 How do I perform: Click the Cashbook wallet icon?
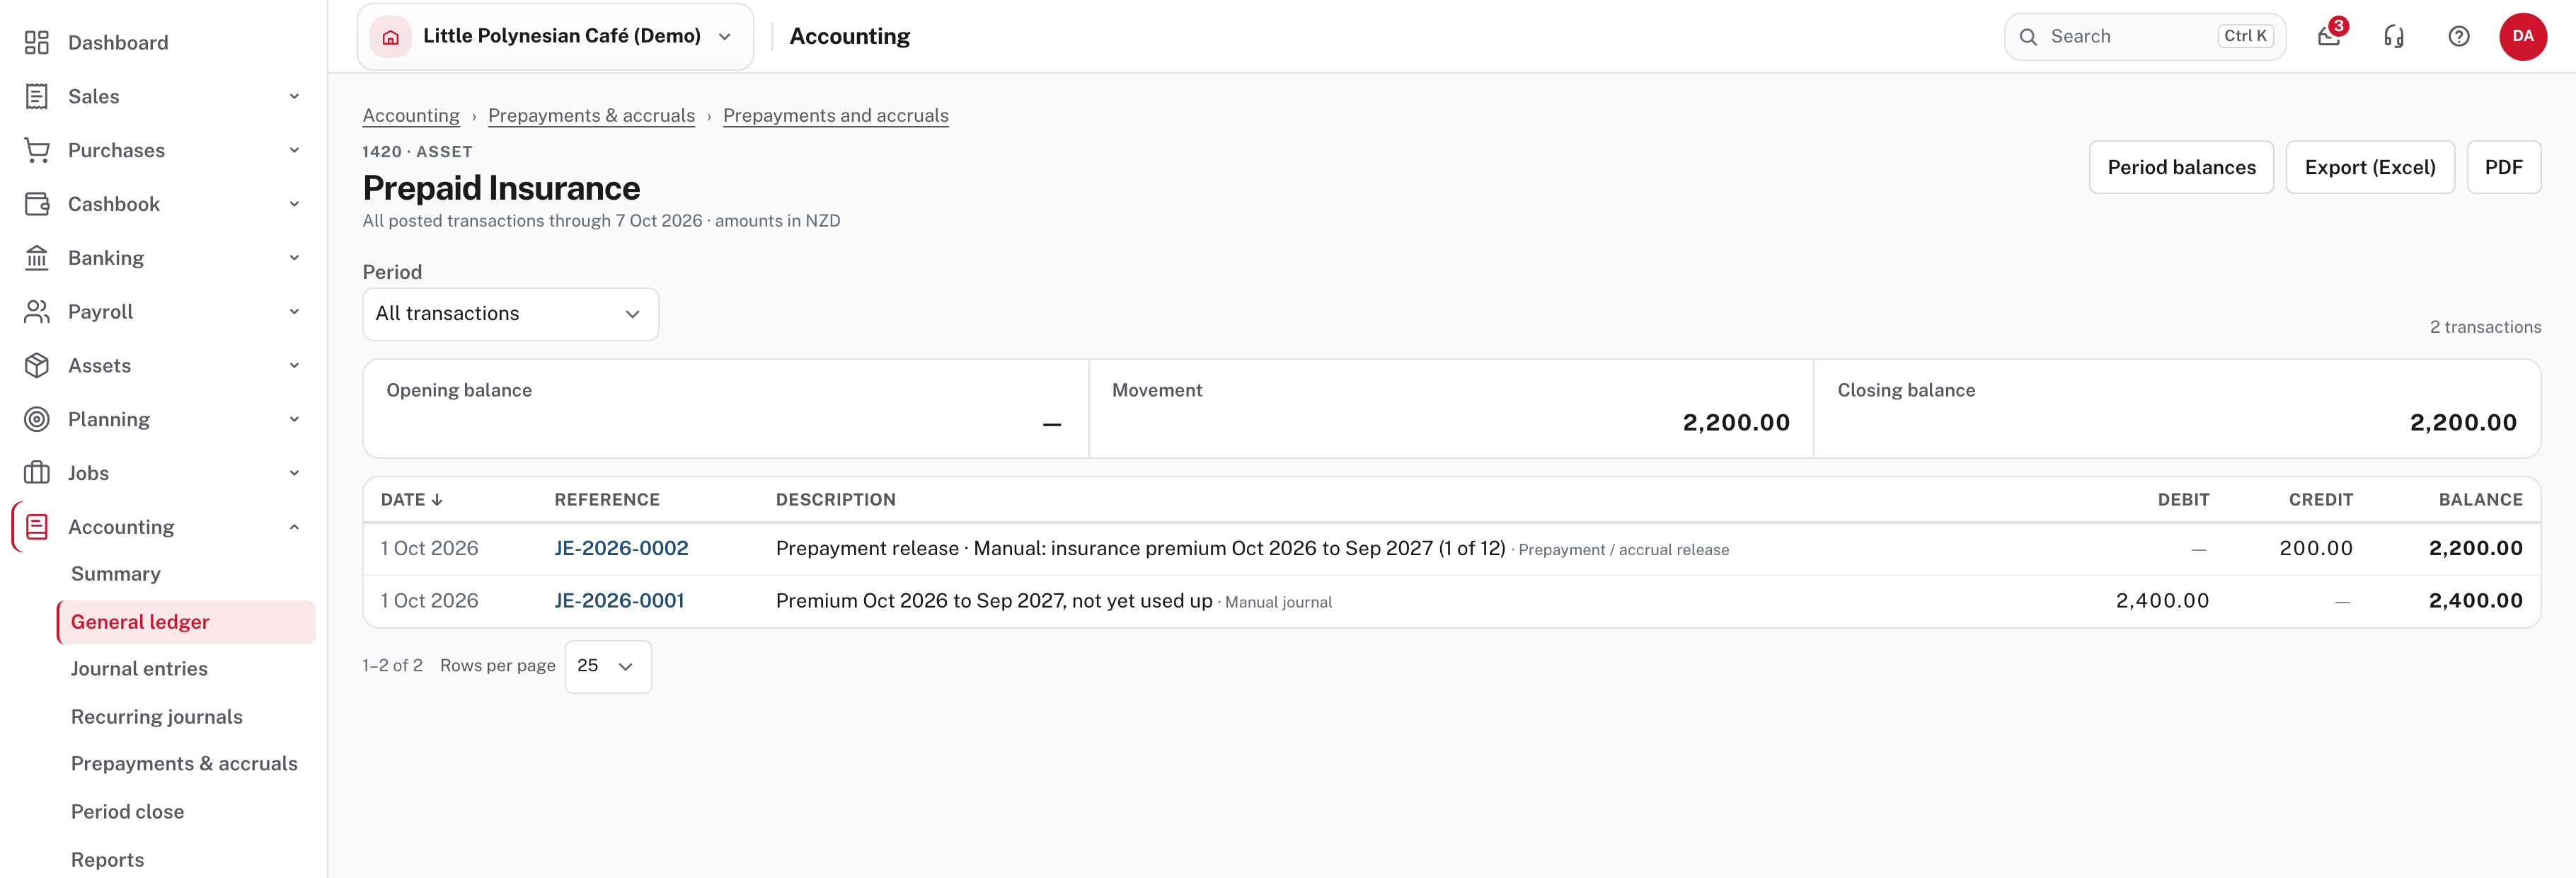tap(37, 204)
